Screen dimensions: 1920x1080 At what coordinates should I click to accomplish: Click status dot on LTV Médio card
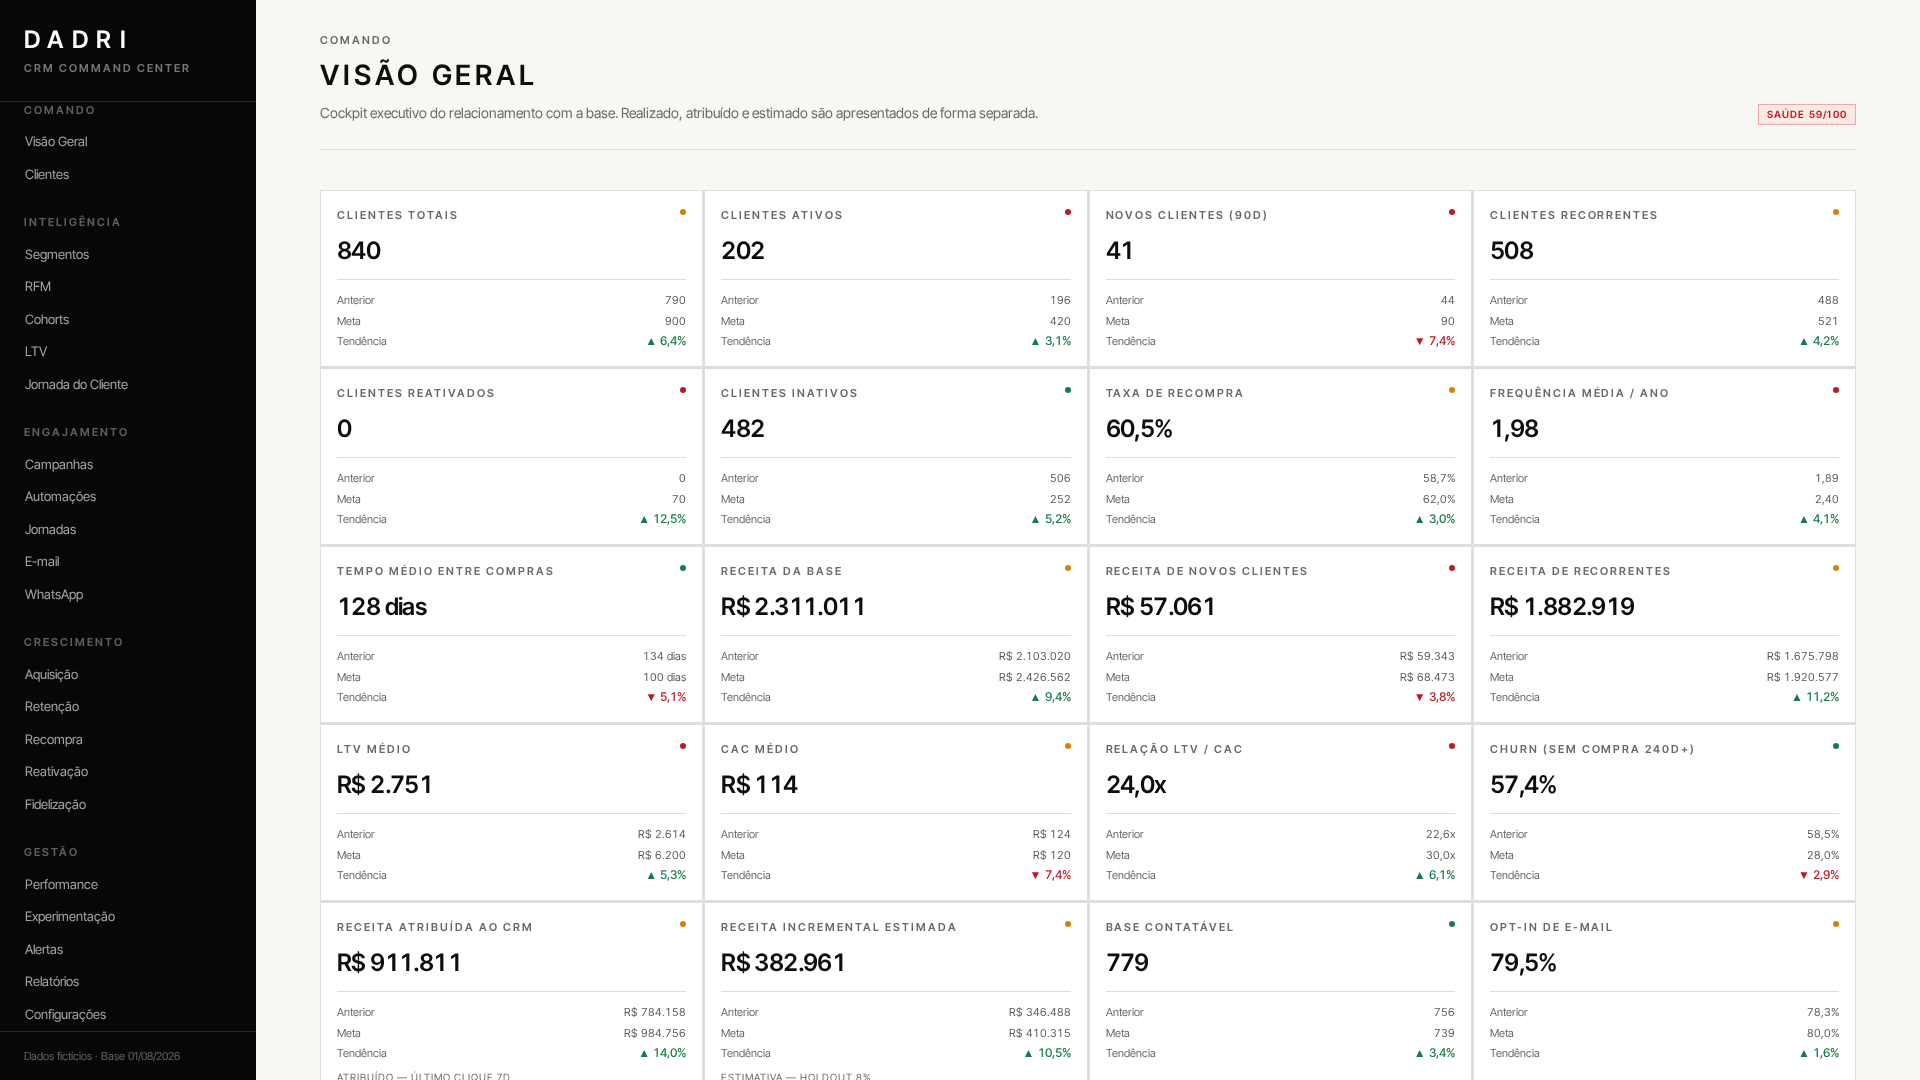click(x=683, y=746)
